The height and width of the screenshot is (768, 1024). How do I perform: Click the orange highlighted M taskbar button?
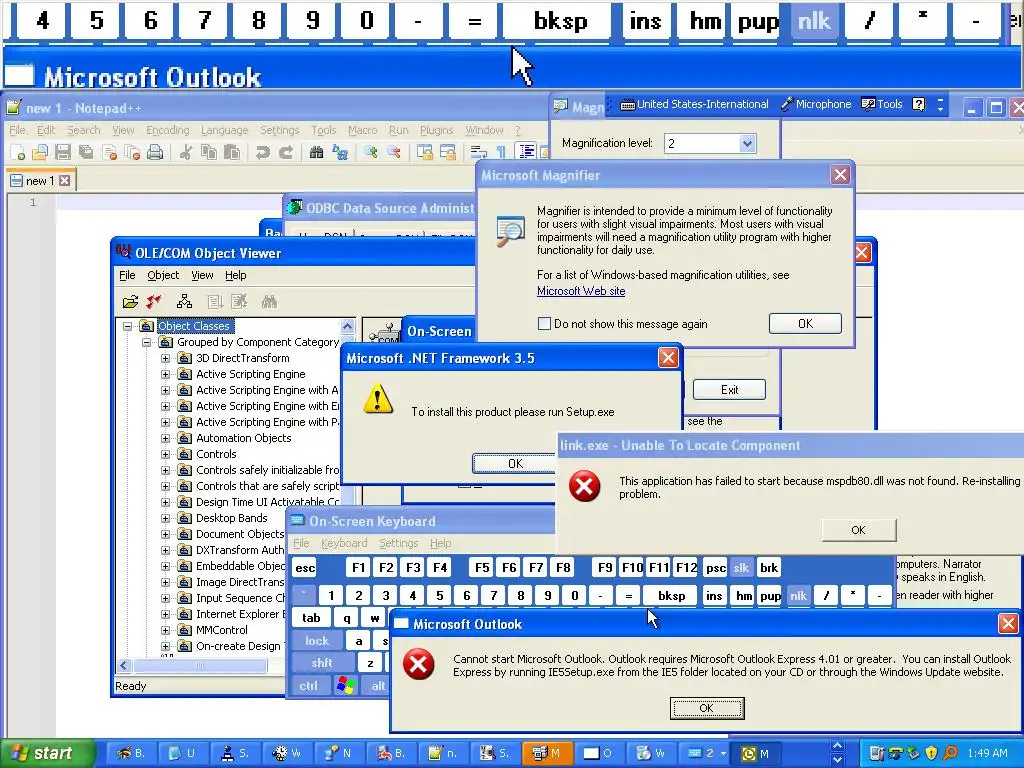pyautogui.click(x=547, y=753)
